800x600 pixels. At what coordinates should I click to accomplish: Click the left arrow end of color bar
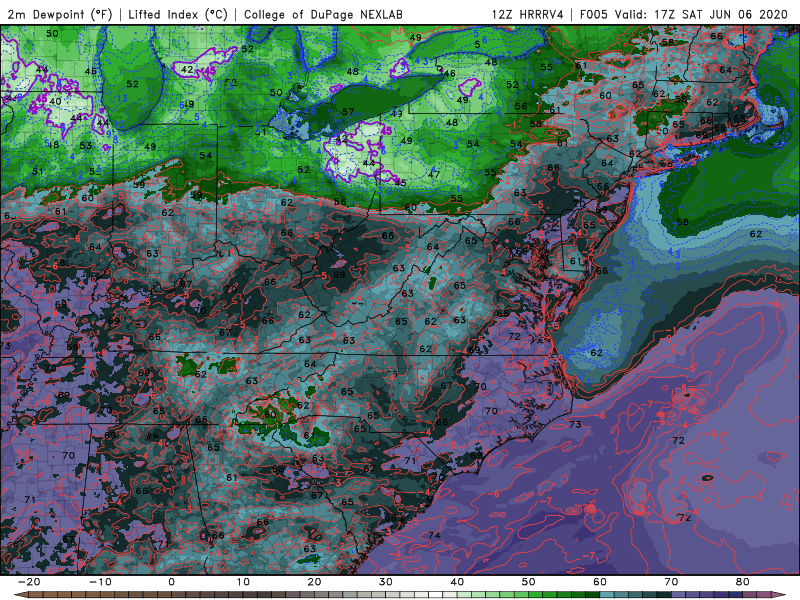coord(19,595)
